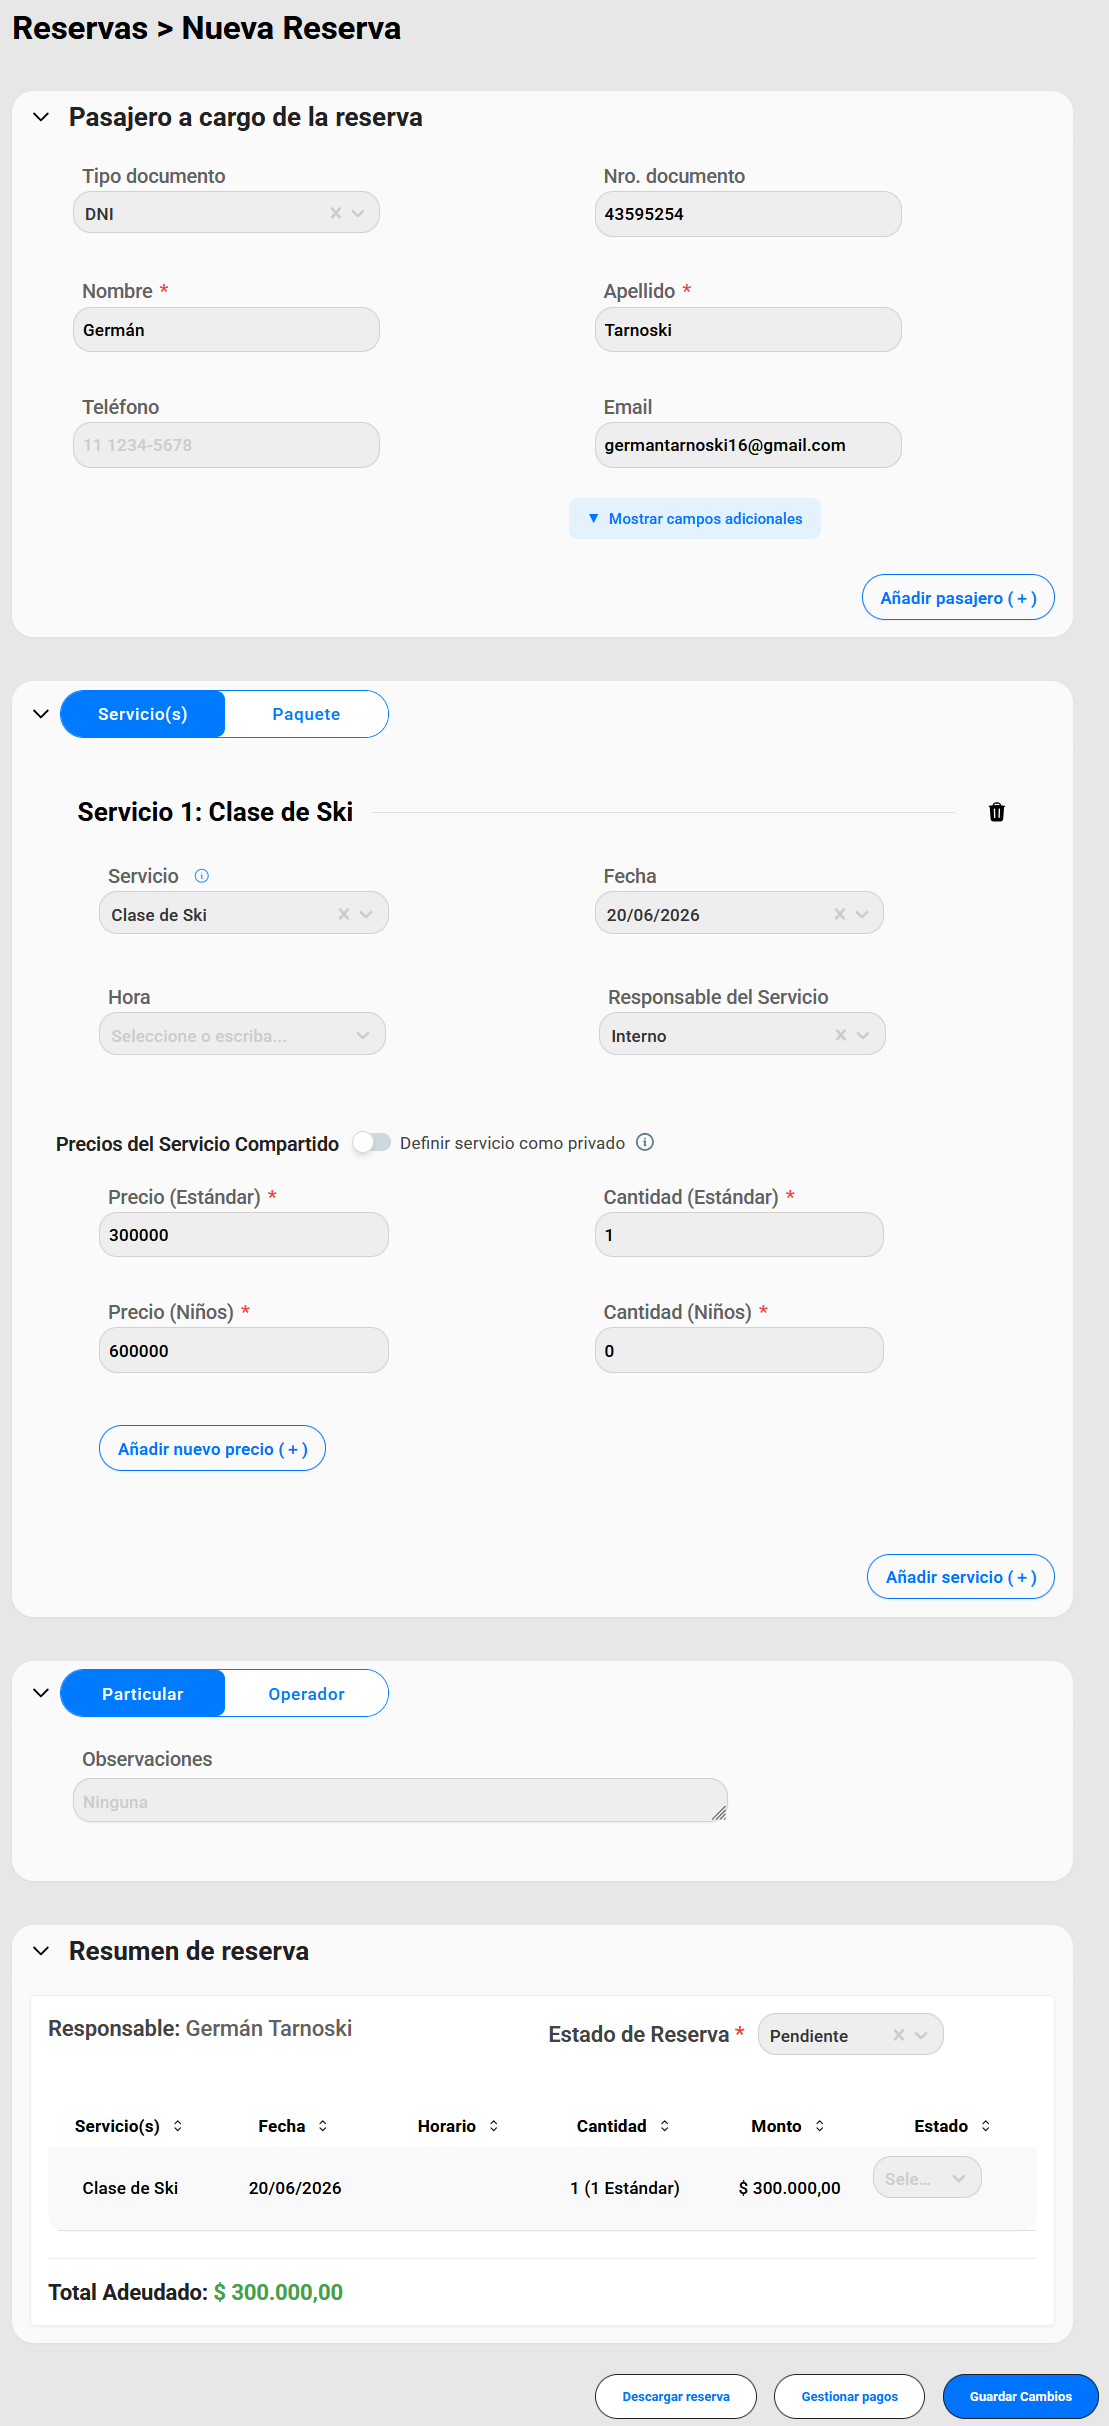This screenshot has width=1109, height=2426.
Task: Collapse Resumen de reserva section
Action: coord(41,1951)
